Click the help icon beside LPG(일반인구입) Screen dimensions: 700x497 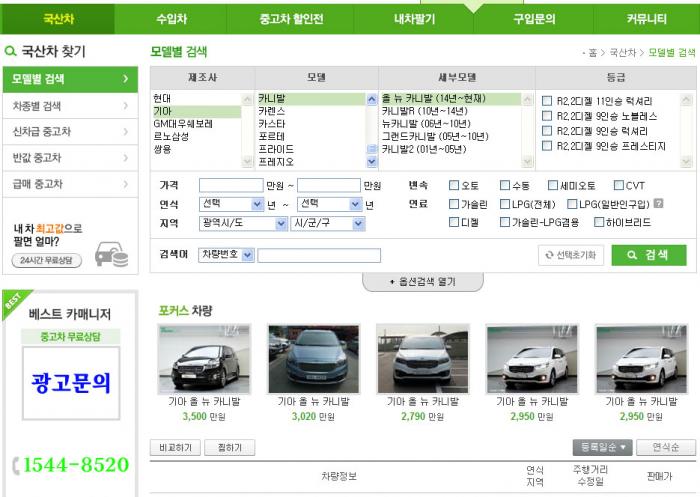(x=658, y=204)
